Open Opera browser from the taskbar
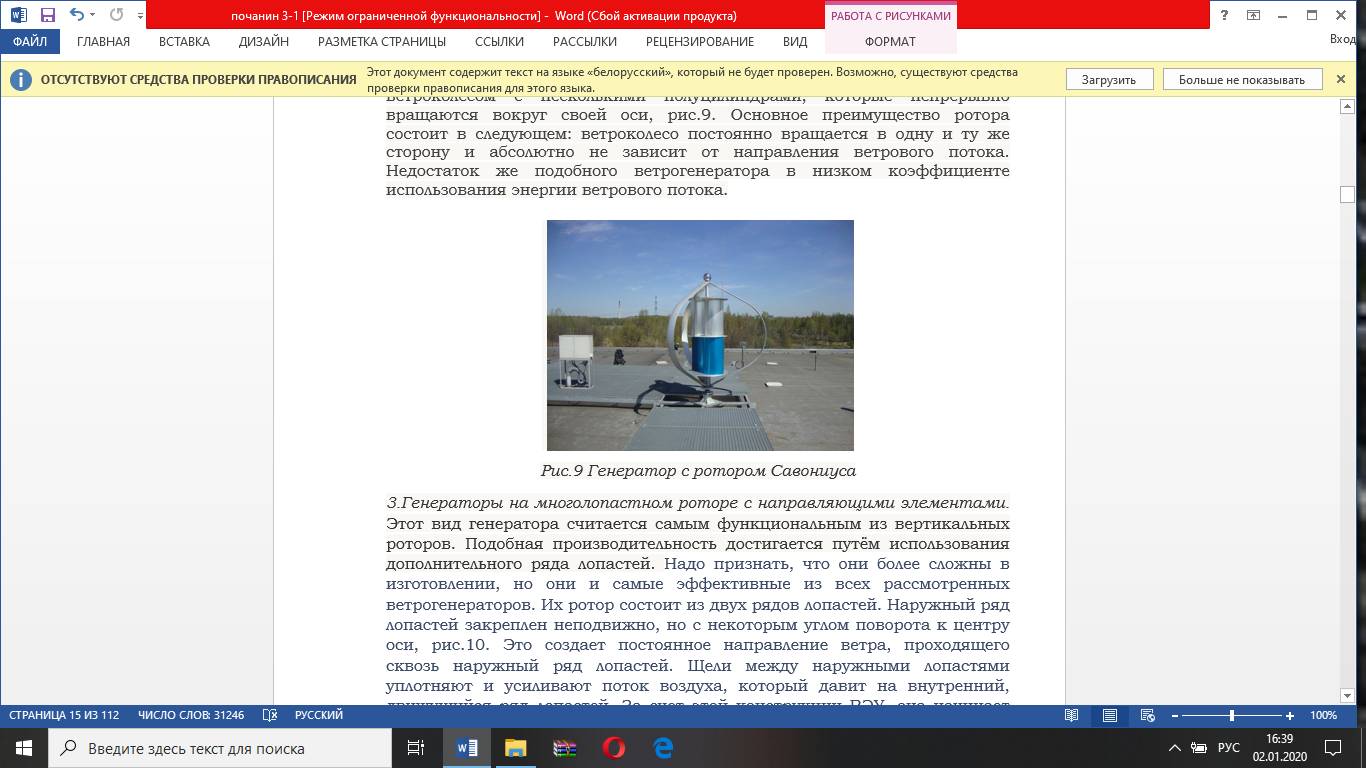 (614, 747)
